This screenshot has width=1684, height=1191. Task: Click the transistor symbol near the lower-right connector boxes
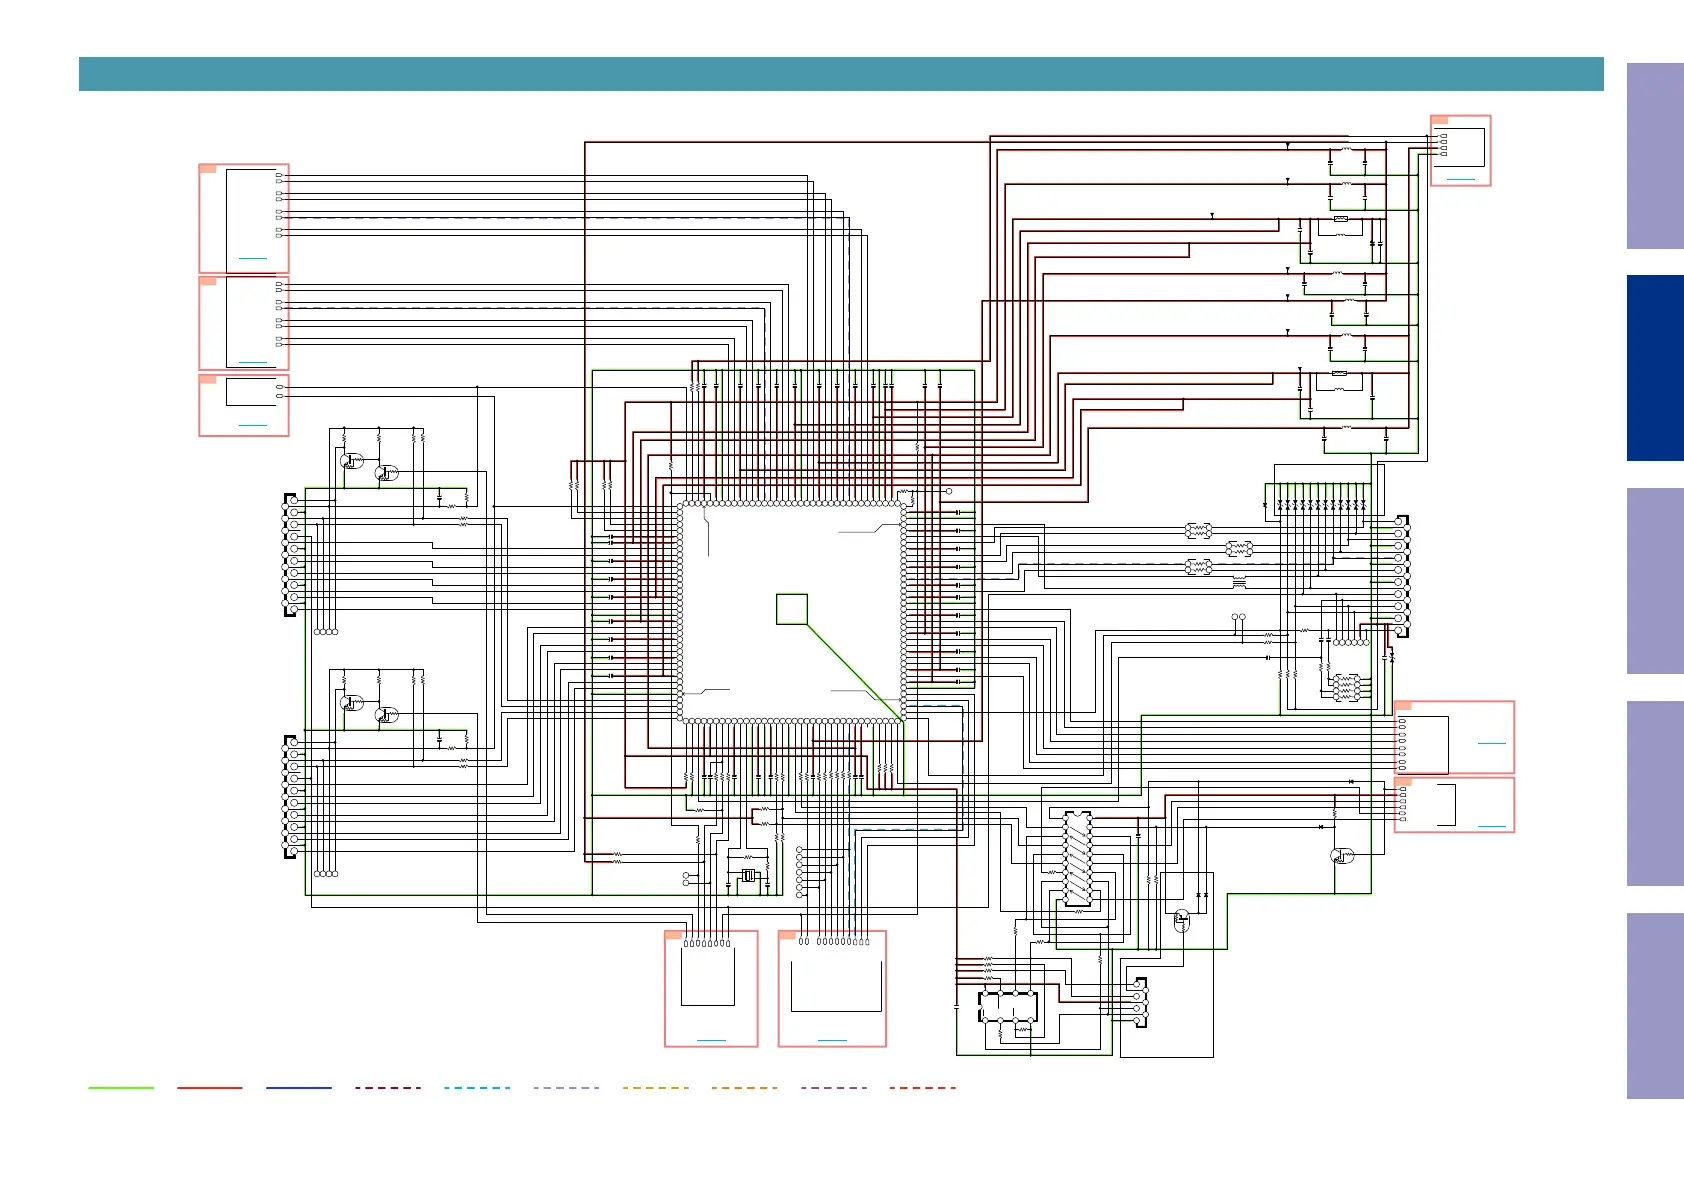[1342, 855]
